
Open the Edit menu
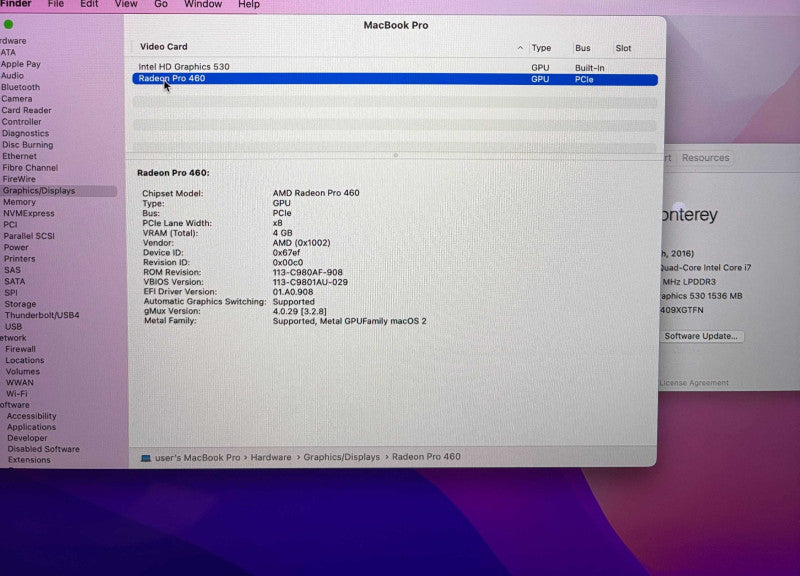[89, 4]
